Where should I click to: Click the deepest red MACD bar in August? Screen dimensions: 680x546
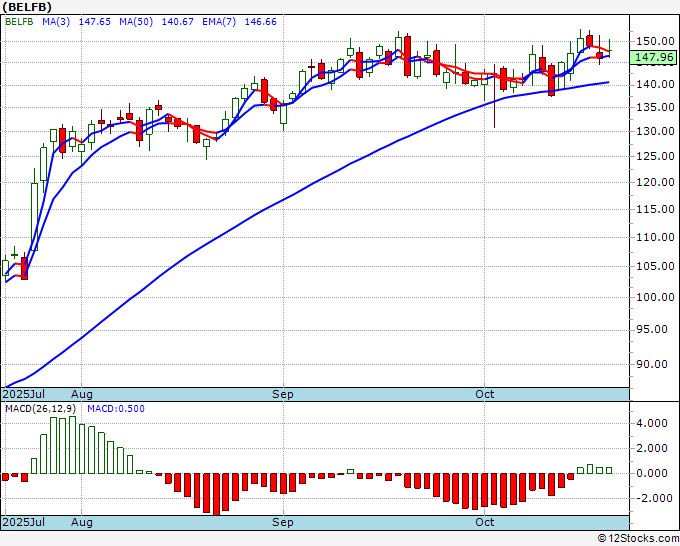(x=216, y=494)
